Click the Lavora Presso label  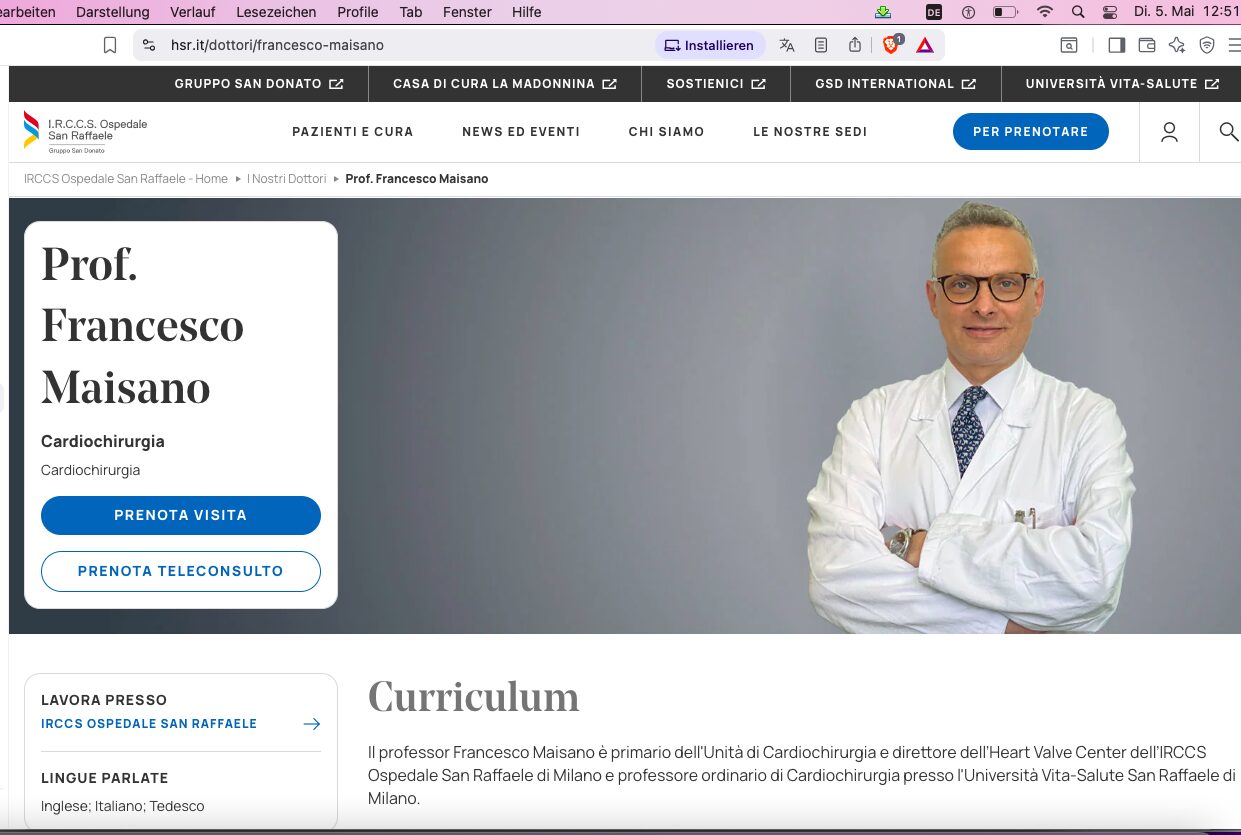coord(104,700)
